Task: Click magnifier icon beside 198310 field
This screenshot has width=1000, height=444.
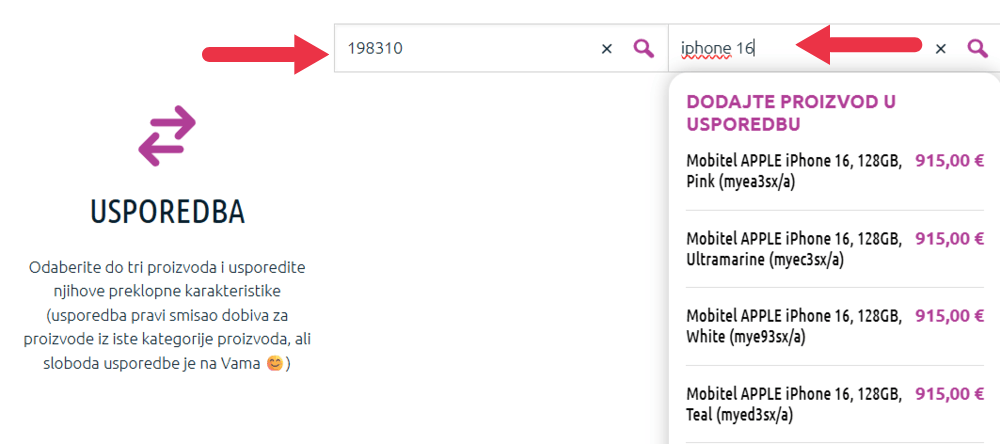Action: pos(644,48)
